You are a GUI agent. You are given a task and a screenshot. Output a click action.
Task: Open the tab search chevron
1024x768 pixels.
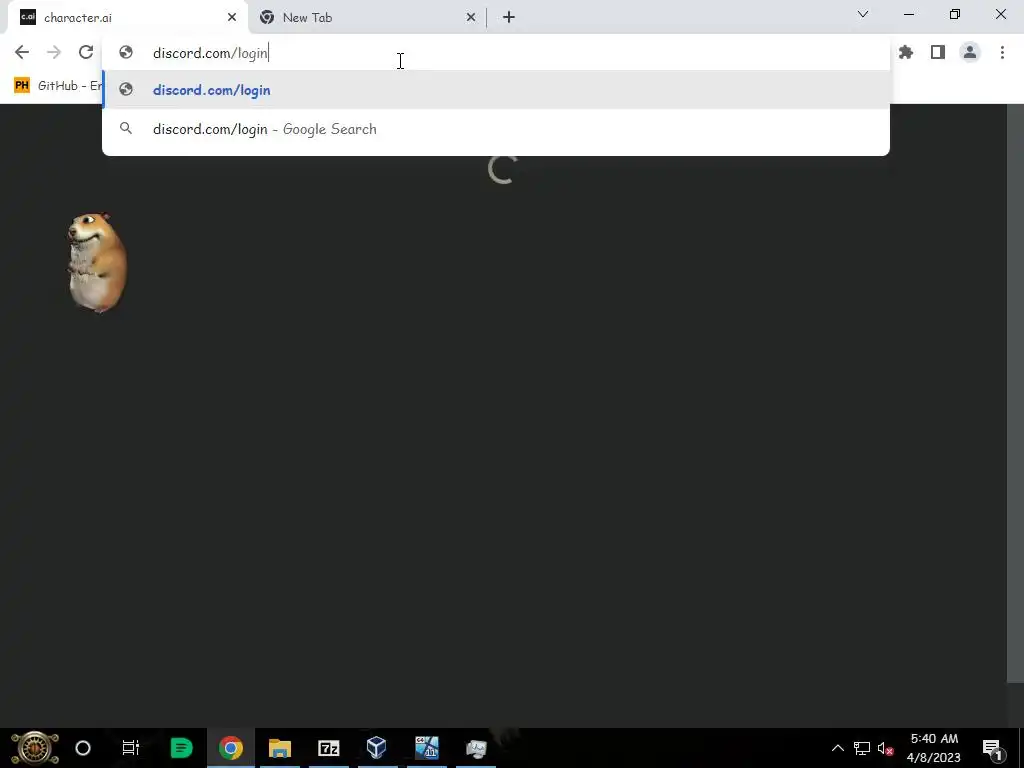click(x=863, y=14)
